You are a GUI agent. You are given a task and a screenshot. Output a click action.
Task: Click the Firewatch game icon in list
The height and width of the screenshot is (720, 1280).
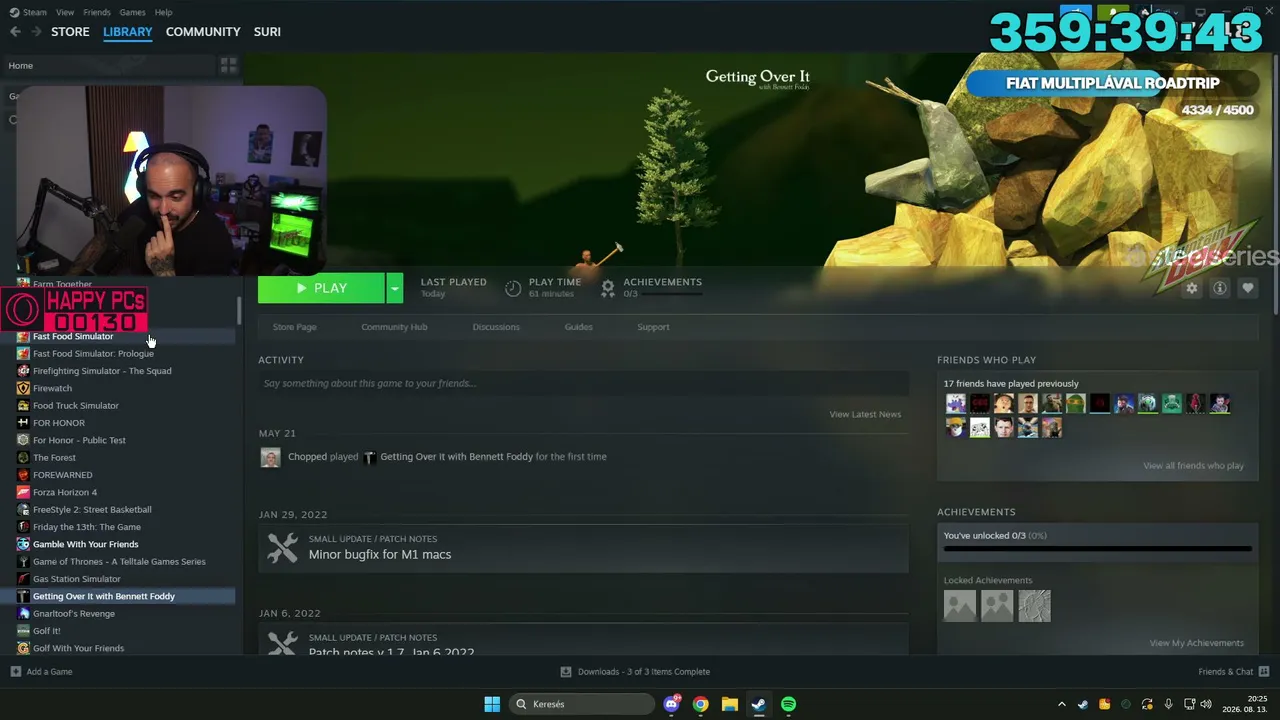[x=23, y=388]
